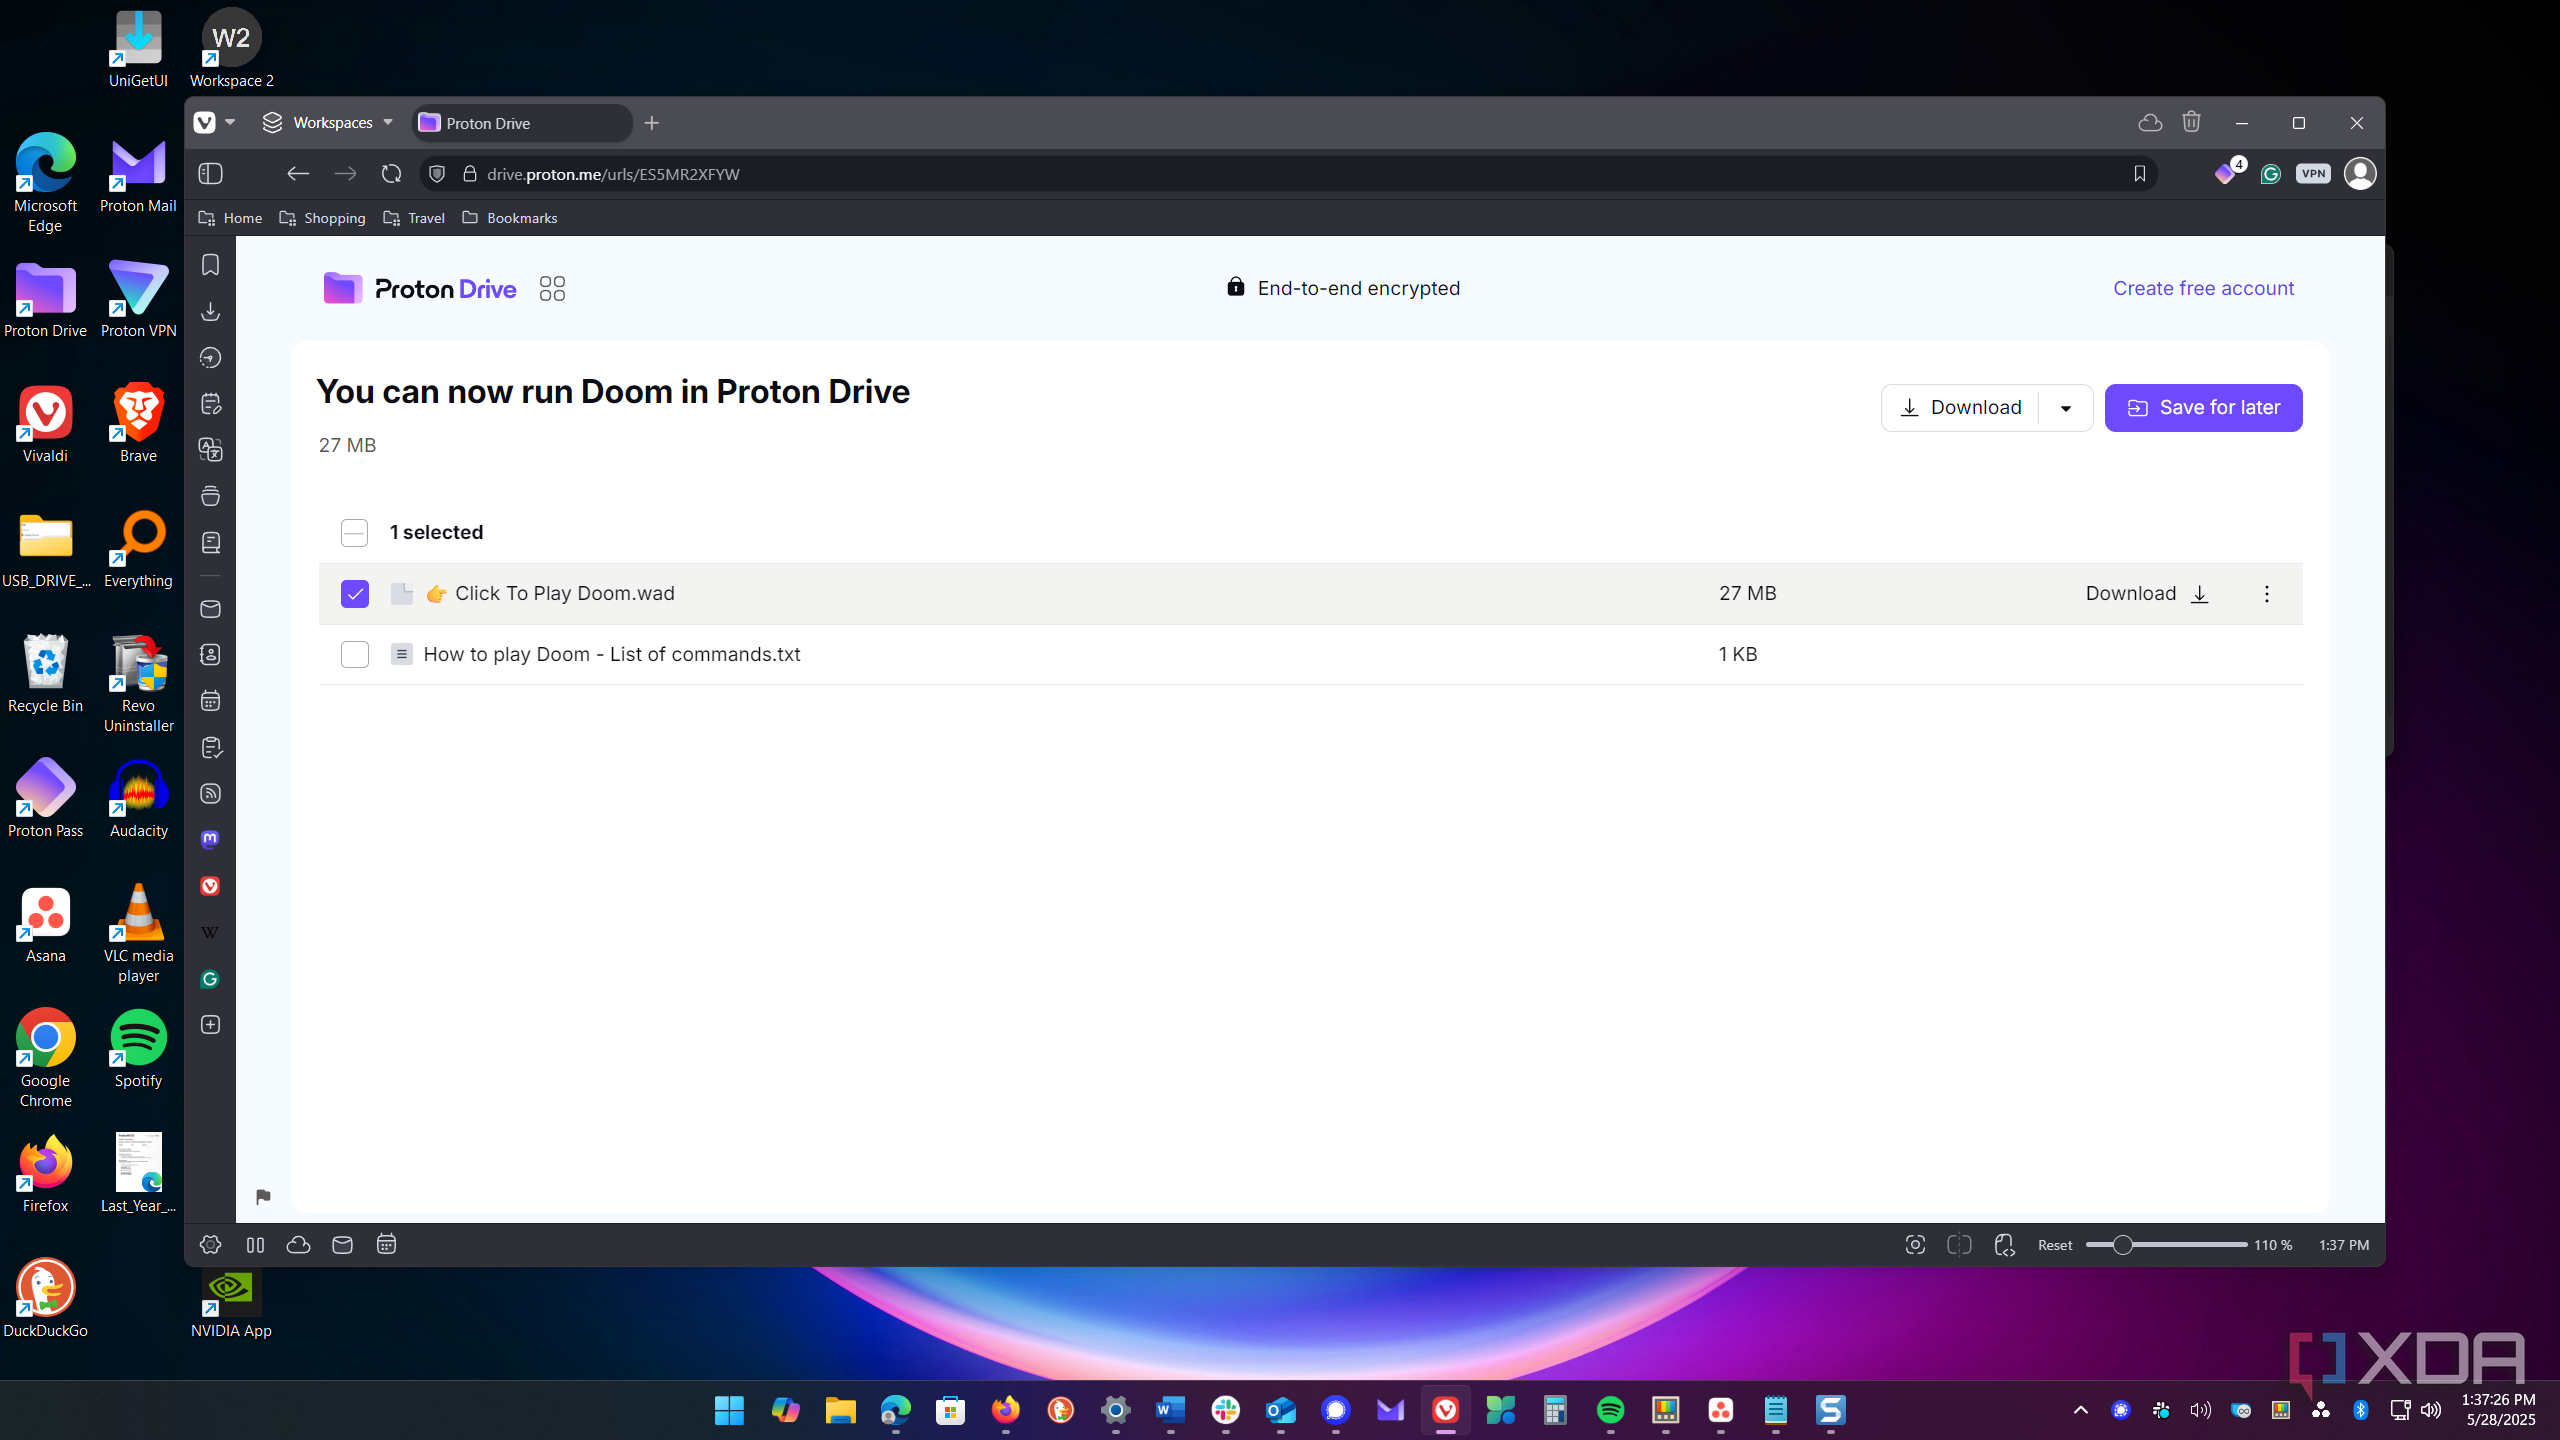The width and height of the screenshot is (2560, 1440).
Task: Add a new web panel
Action: pyautogui.click(x=211, y=1025)
